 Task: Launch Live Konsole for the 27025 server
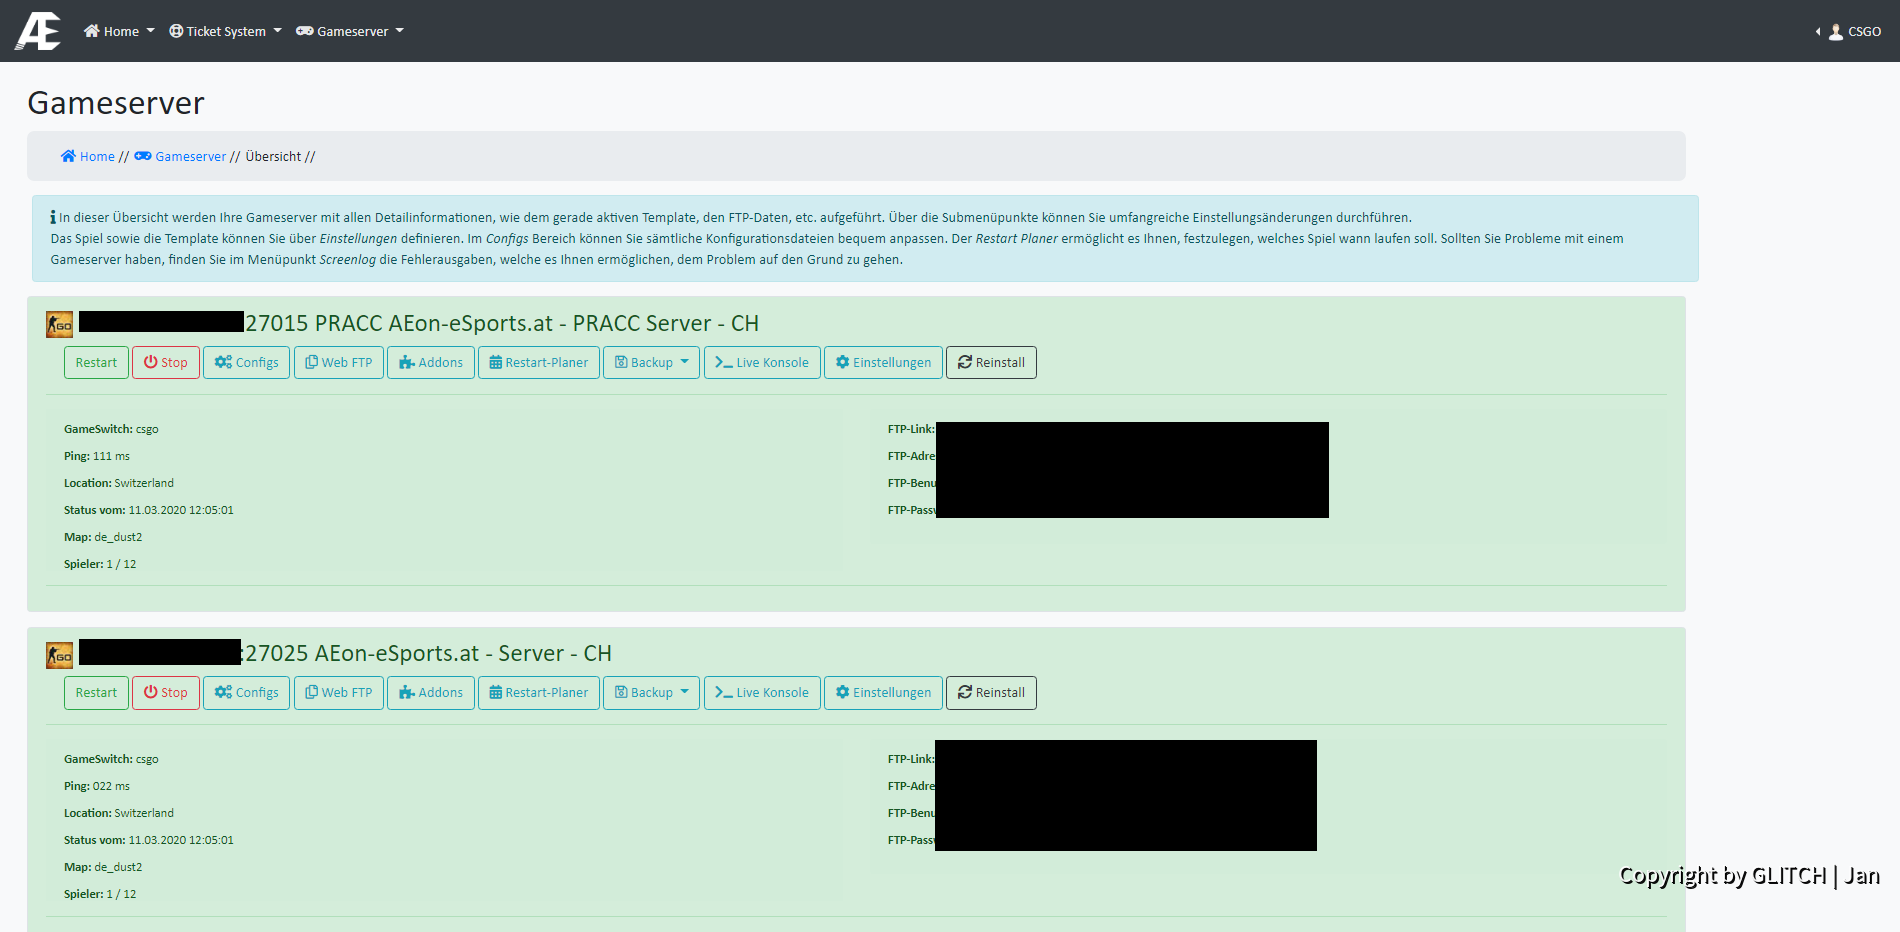tap(762, 693)
